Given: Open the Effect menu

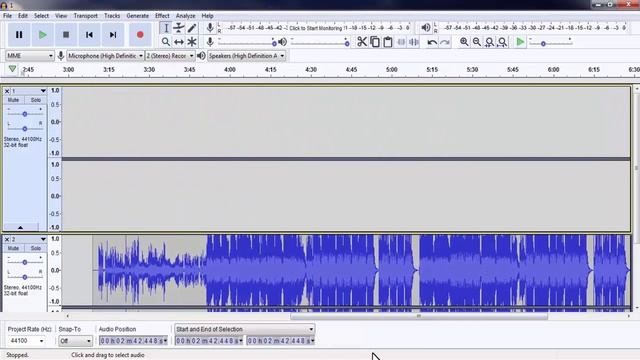Looking at the screenshot, I should click(x=162, y=16).
